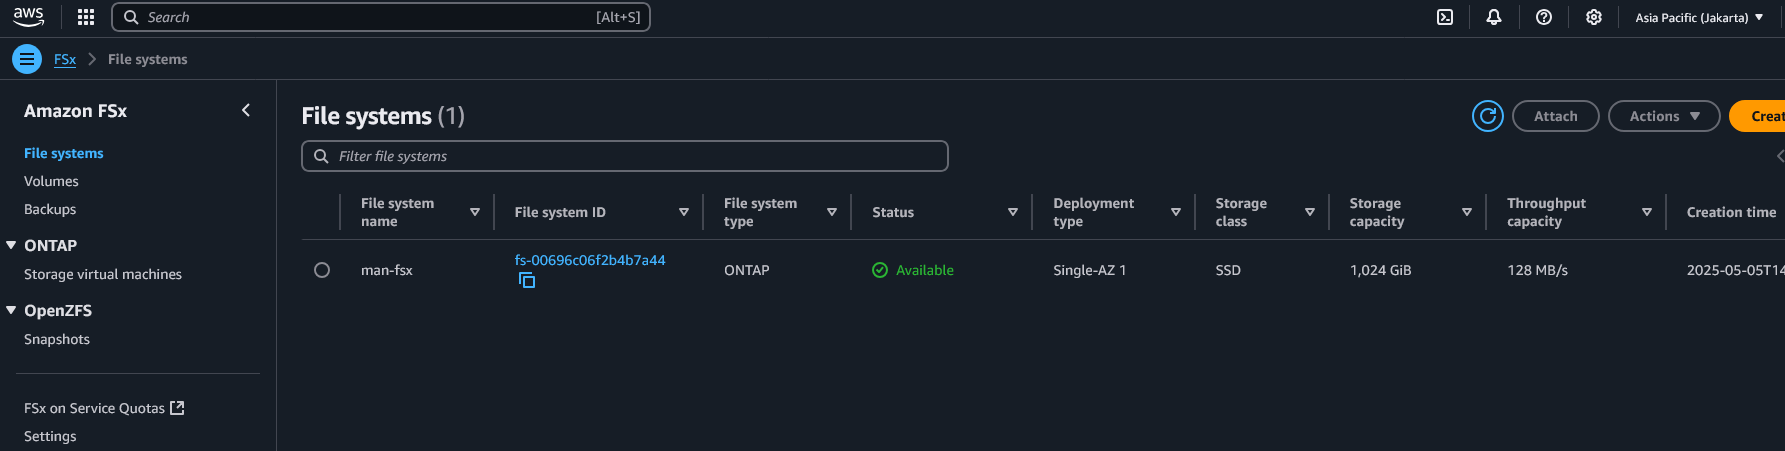Viewport: 1785px width, 451px height.
Task: Click the 1,024 GiB capacity cell
Action: point(1381,270)
